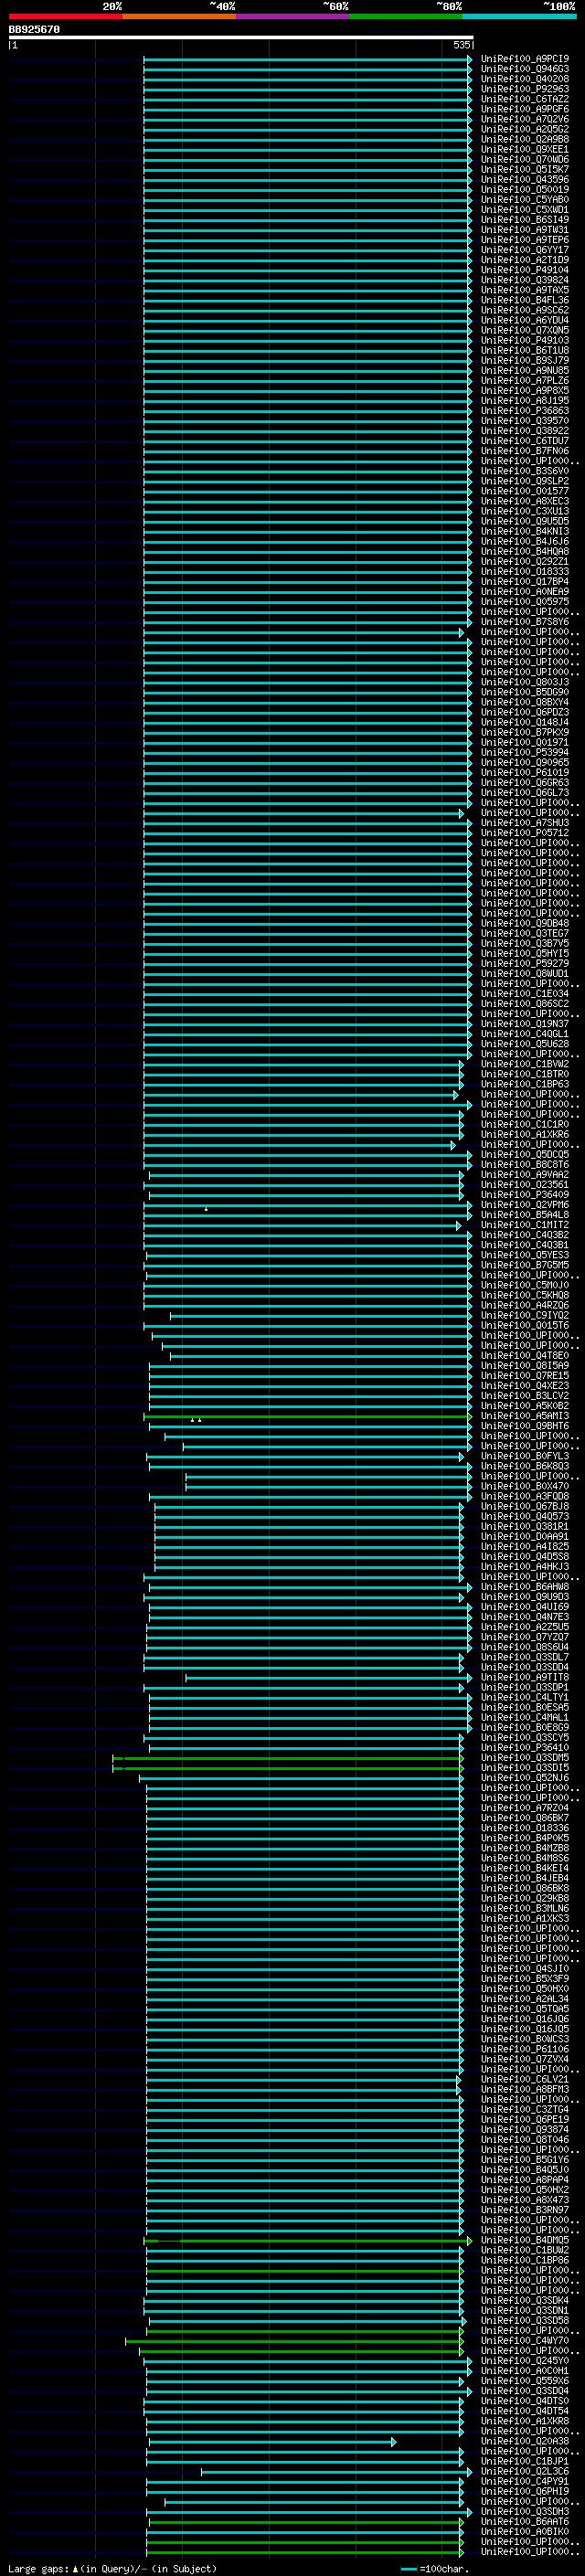Open the UniRef100_C4Q3B1 entry

click(525, 1245)
